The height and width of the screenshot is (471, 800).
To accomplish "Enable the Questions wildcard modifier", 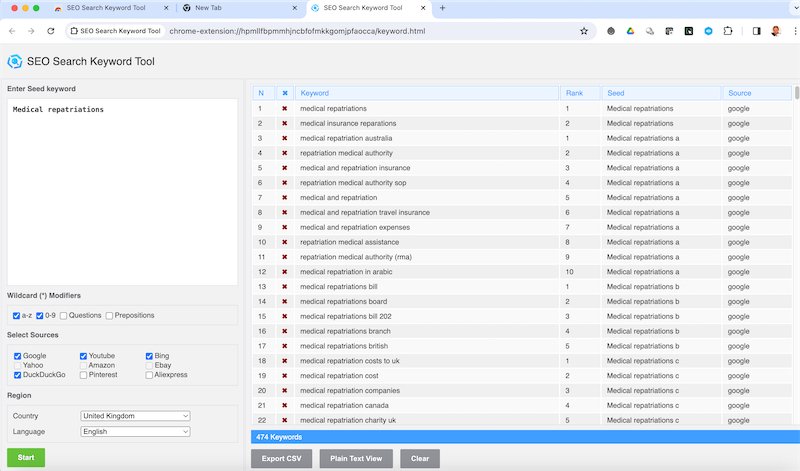I will (x=63, y=316).
